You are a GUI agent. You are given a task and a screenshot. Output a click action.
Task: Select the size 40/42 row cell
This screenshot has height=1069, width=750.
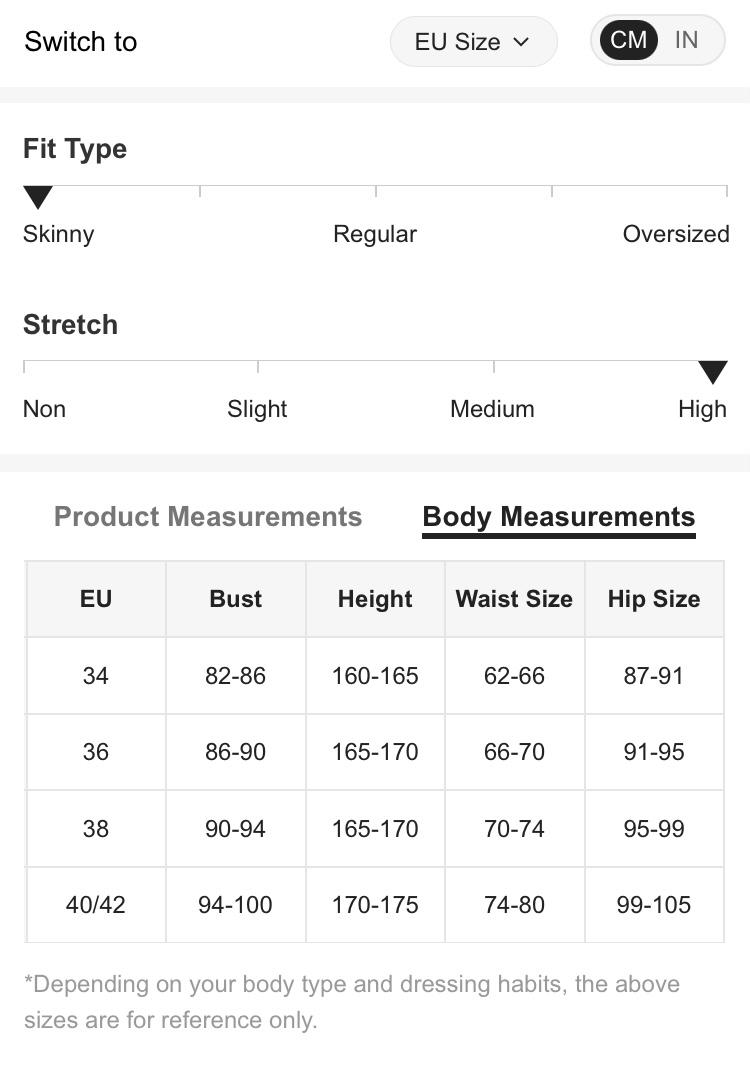96,905
